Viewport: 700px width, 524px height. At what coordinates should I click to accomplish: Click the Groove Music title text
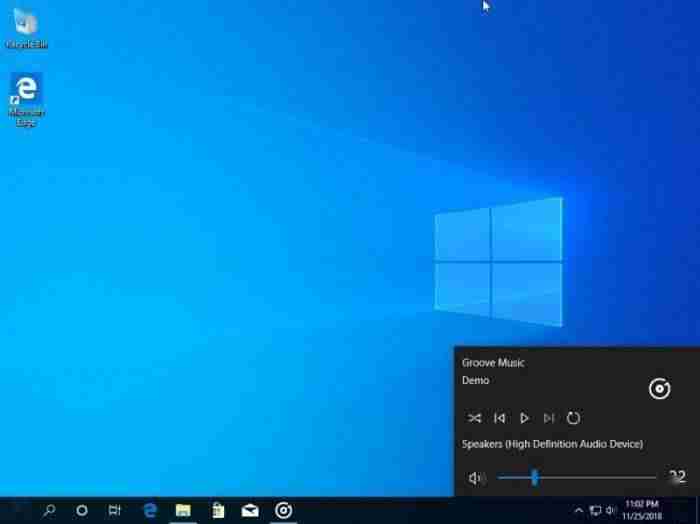493,362
